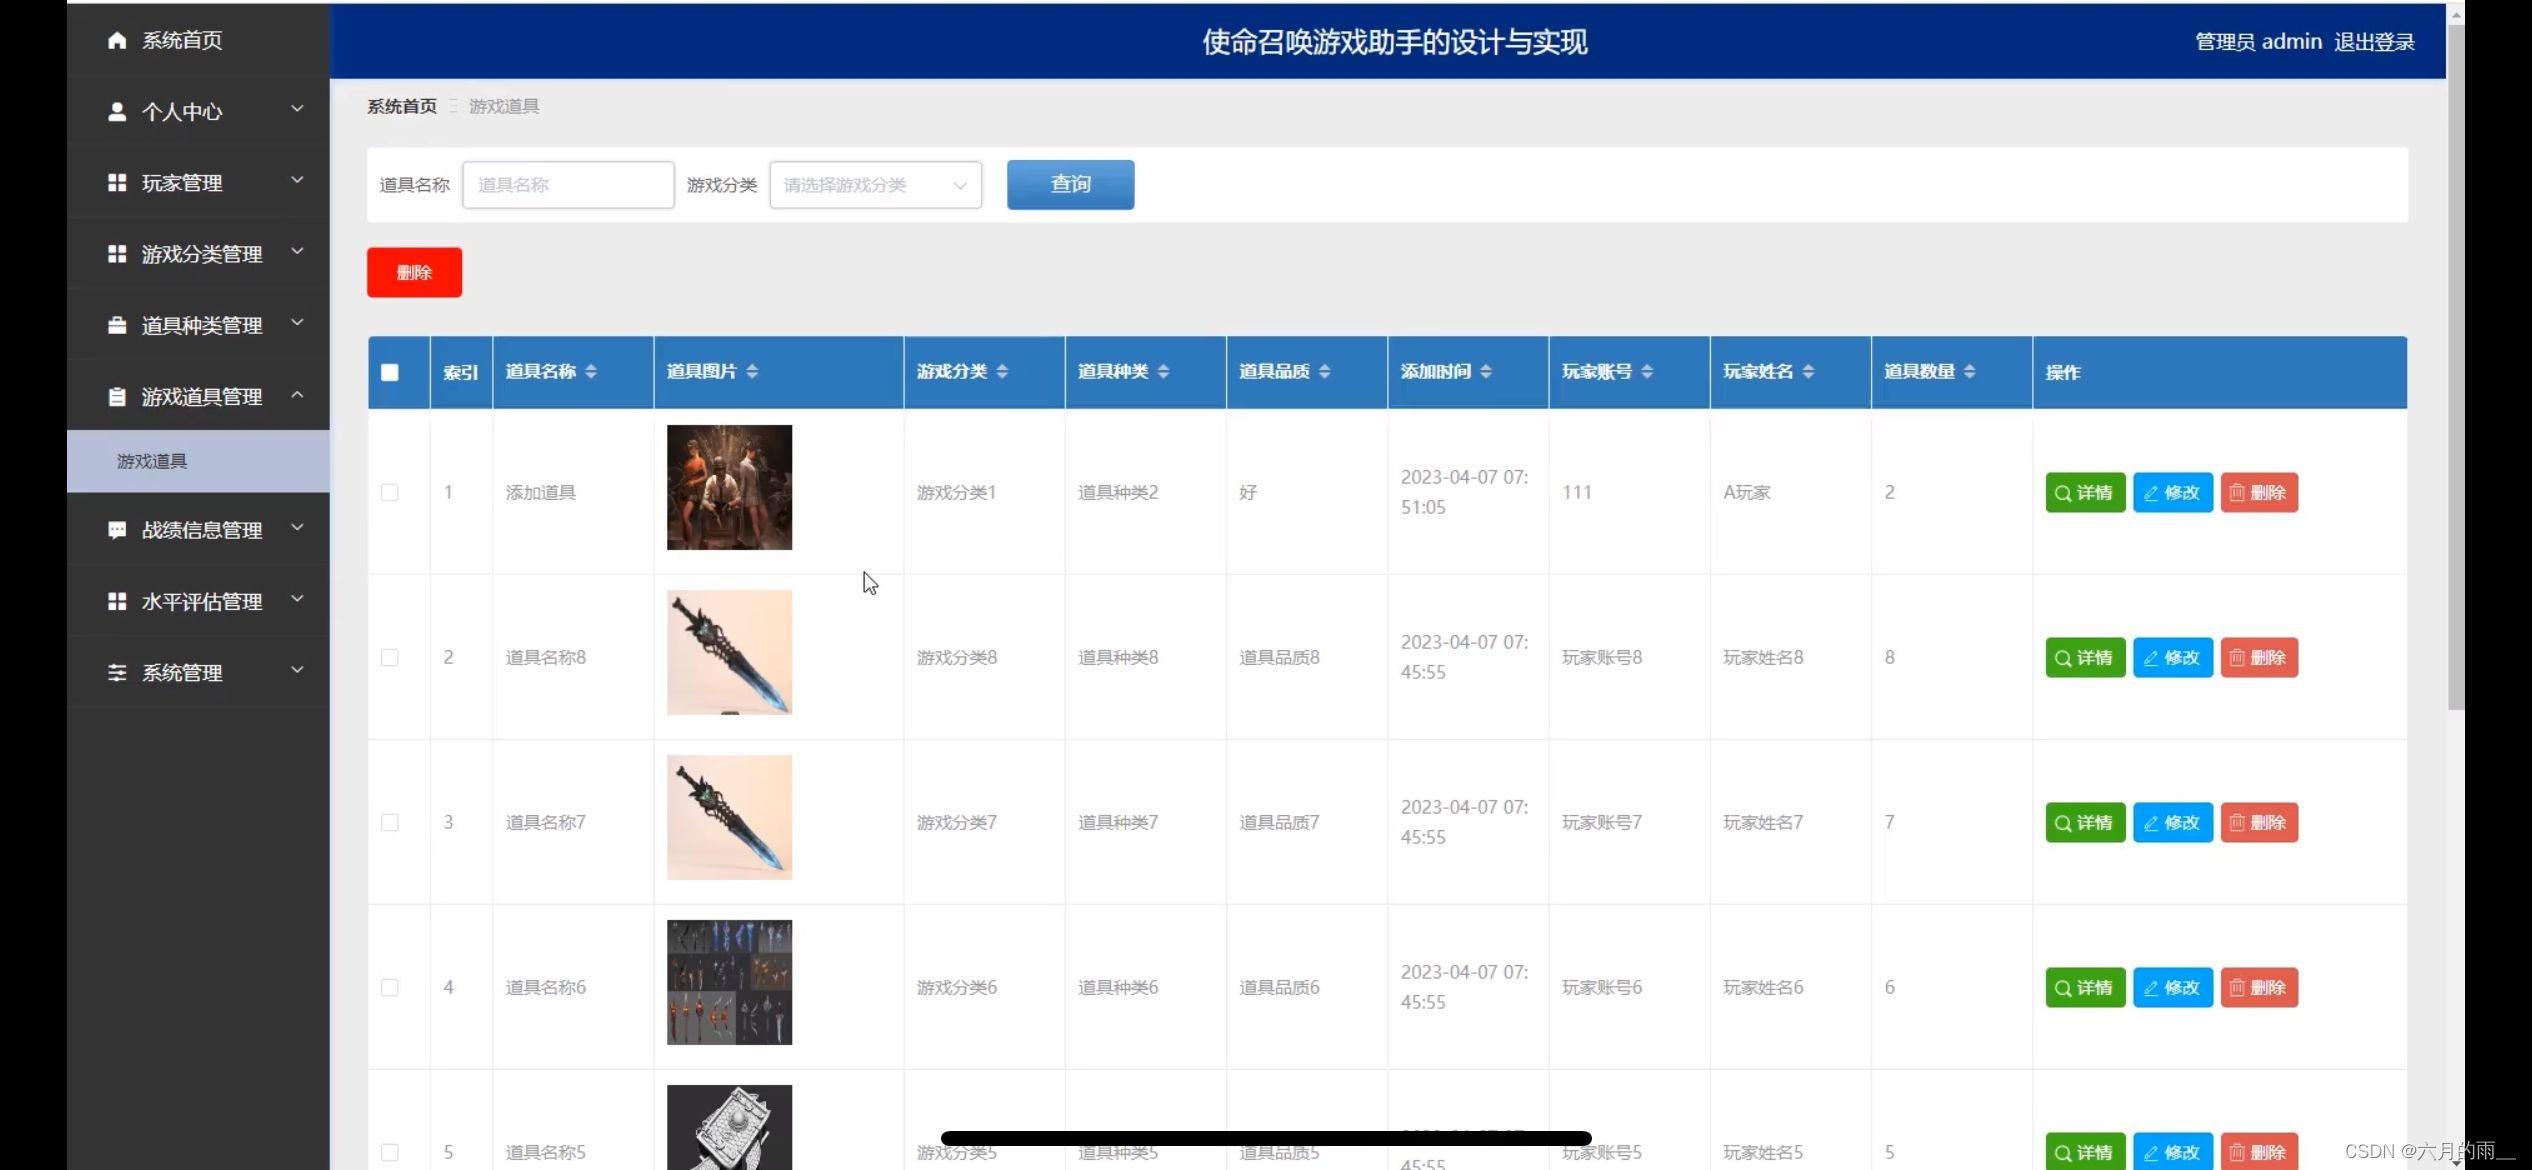Click the home icon beside 系统首页
The width and height of the screenshot is (2532, 1170).
pos(117,40)
